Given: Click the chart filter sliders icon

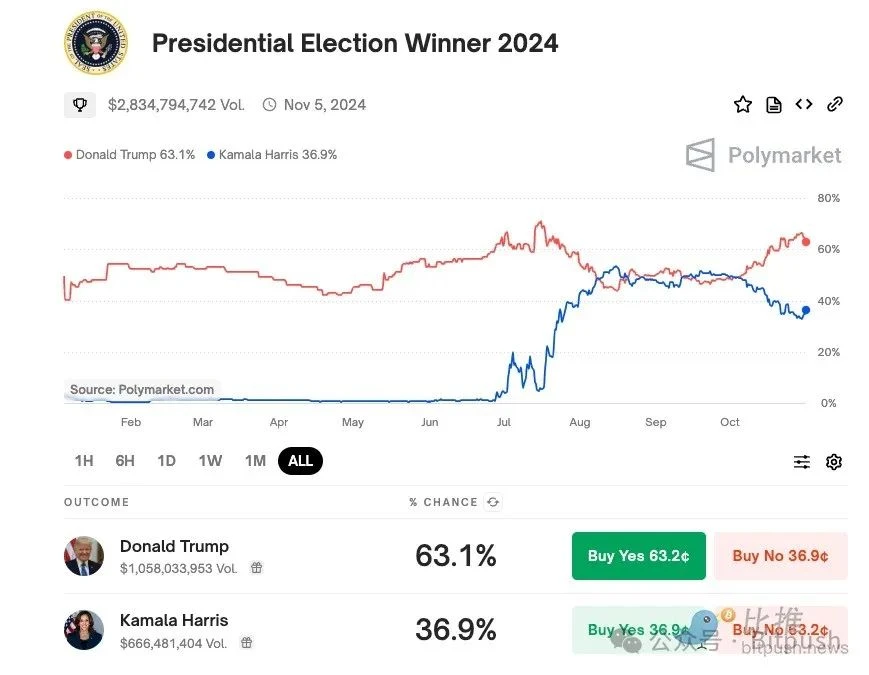Looking at the screenshot, I should pyautogui.click(x=802, y=461).
